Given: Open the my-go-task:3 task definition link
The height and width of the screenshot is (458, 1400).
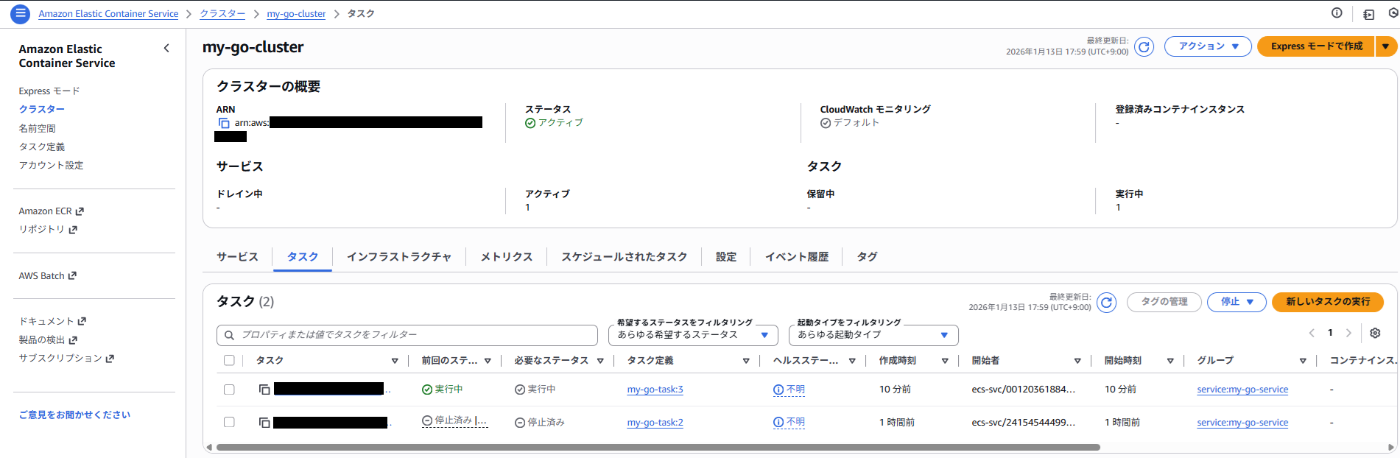Looking at the screenshot, I should [x=655, y=389].
